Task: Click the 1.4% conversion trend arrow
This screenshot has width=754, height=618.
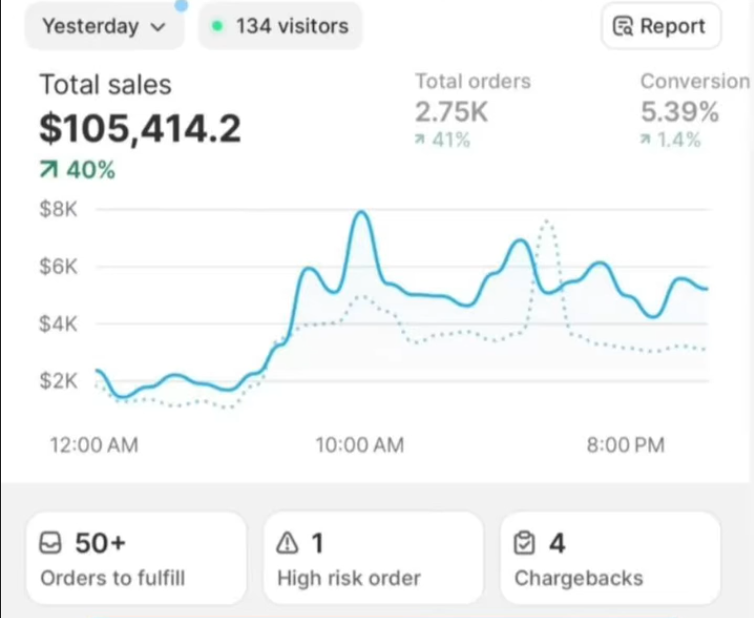Action: tap(647, 141)
